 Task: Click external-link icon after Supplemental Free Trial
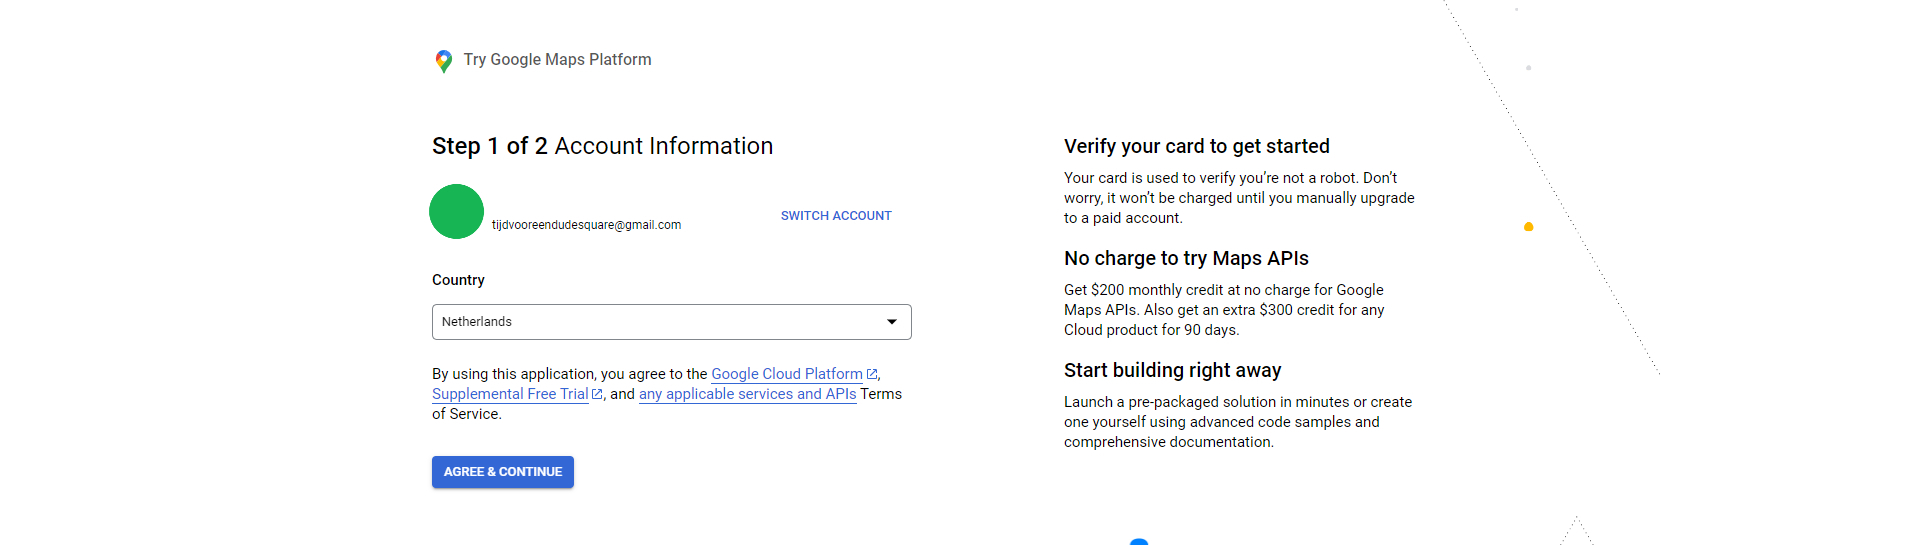point(597,394)
